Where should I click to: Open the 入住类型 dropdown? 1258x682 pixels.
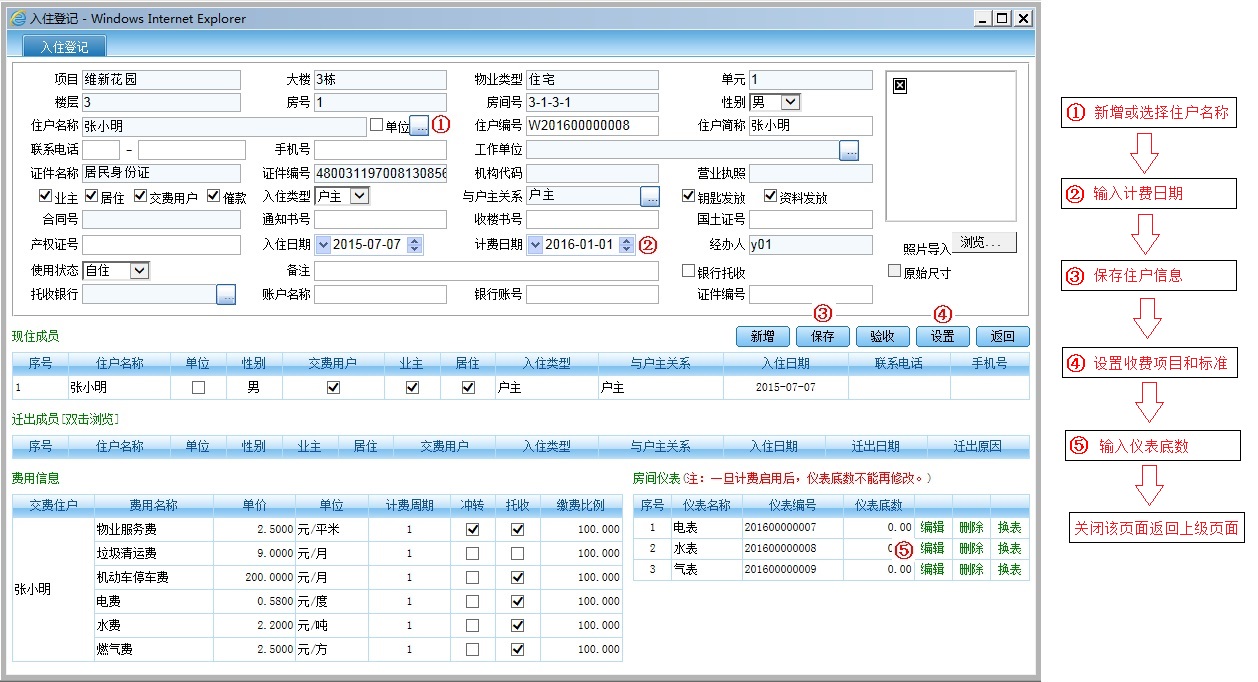tap(360, 196)
